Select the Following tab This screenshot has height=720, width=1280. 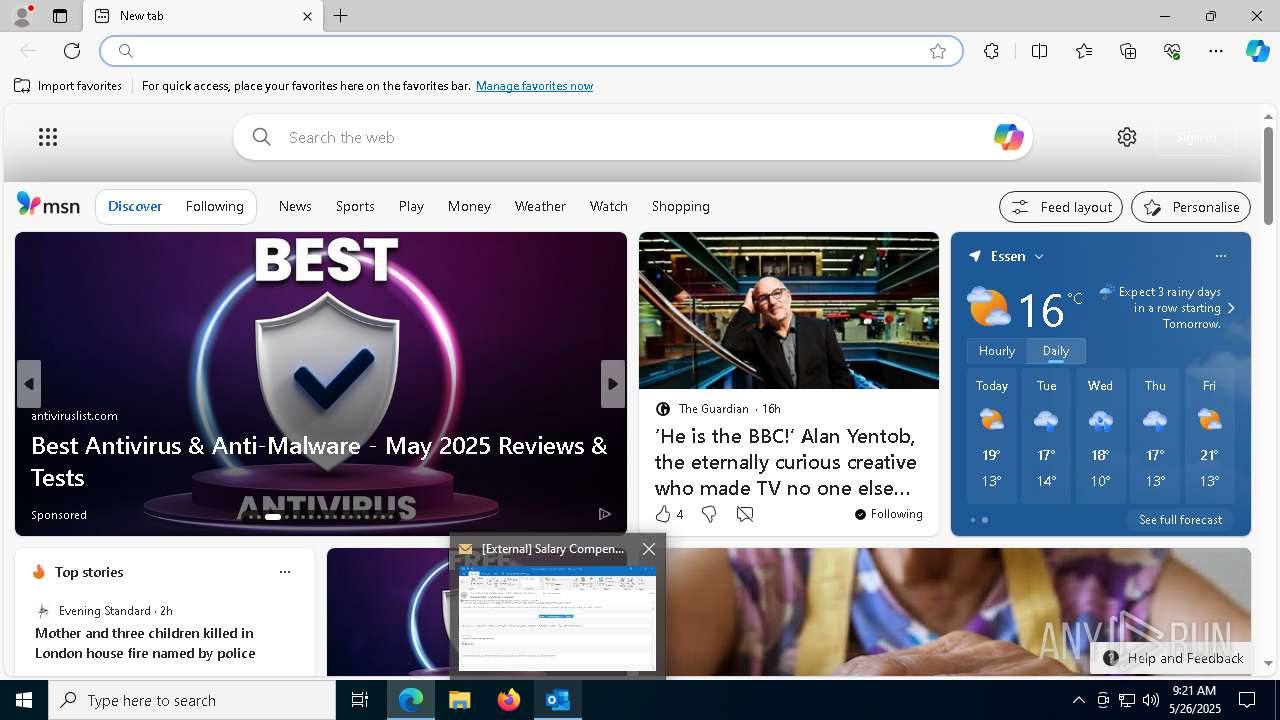coord(215,206)
